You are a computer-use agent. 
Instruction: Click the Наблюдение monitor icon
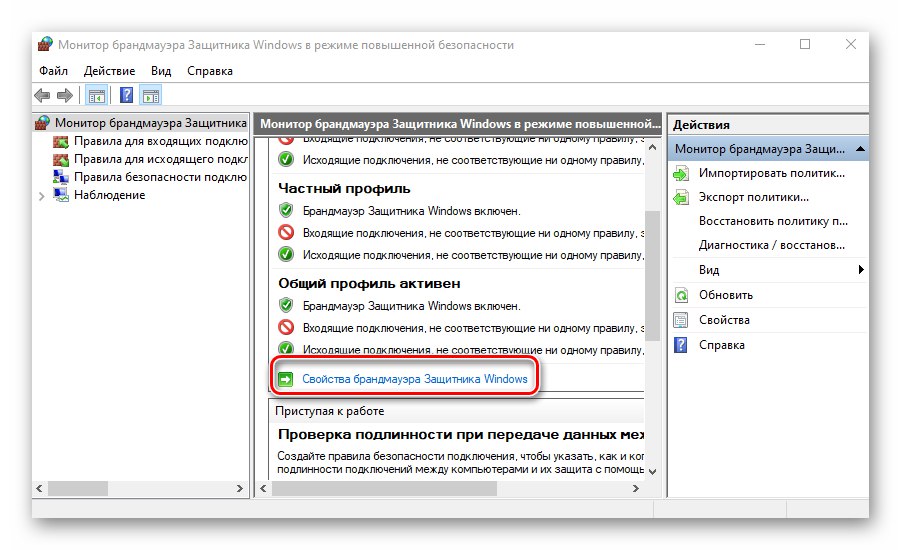click(60, 195)
